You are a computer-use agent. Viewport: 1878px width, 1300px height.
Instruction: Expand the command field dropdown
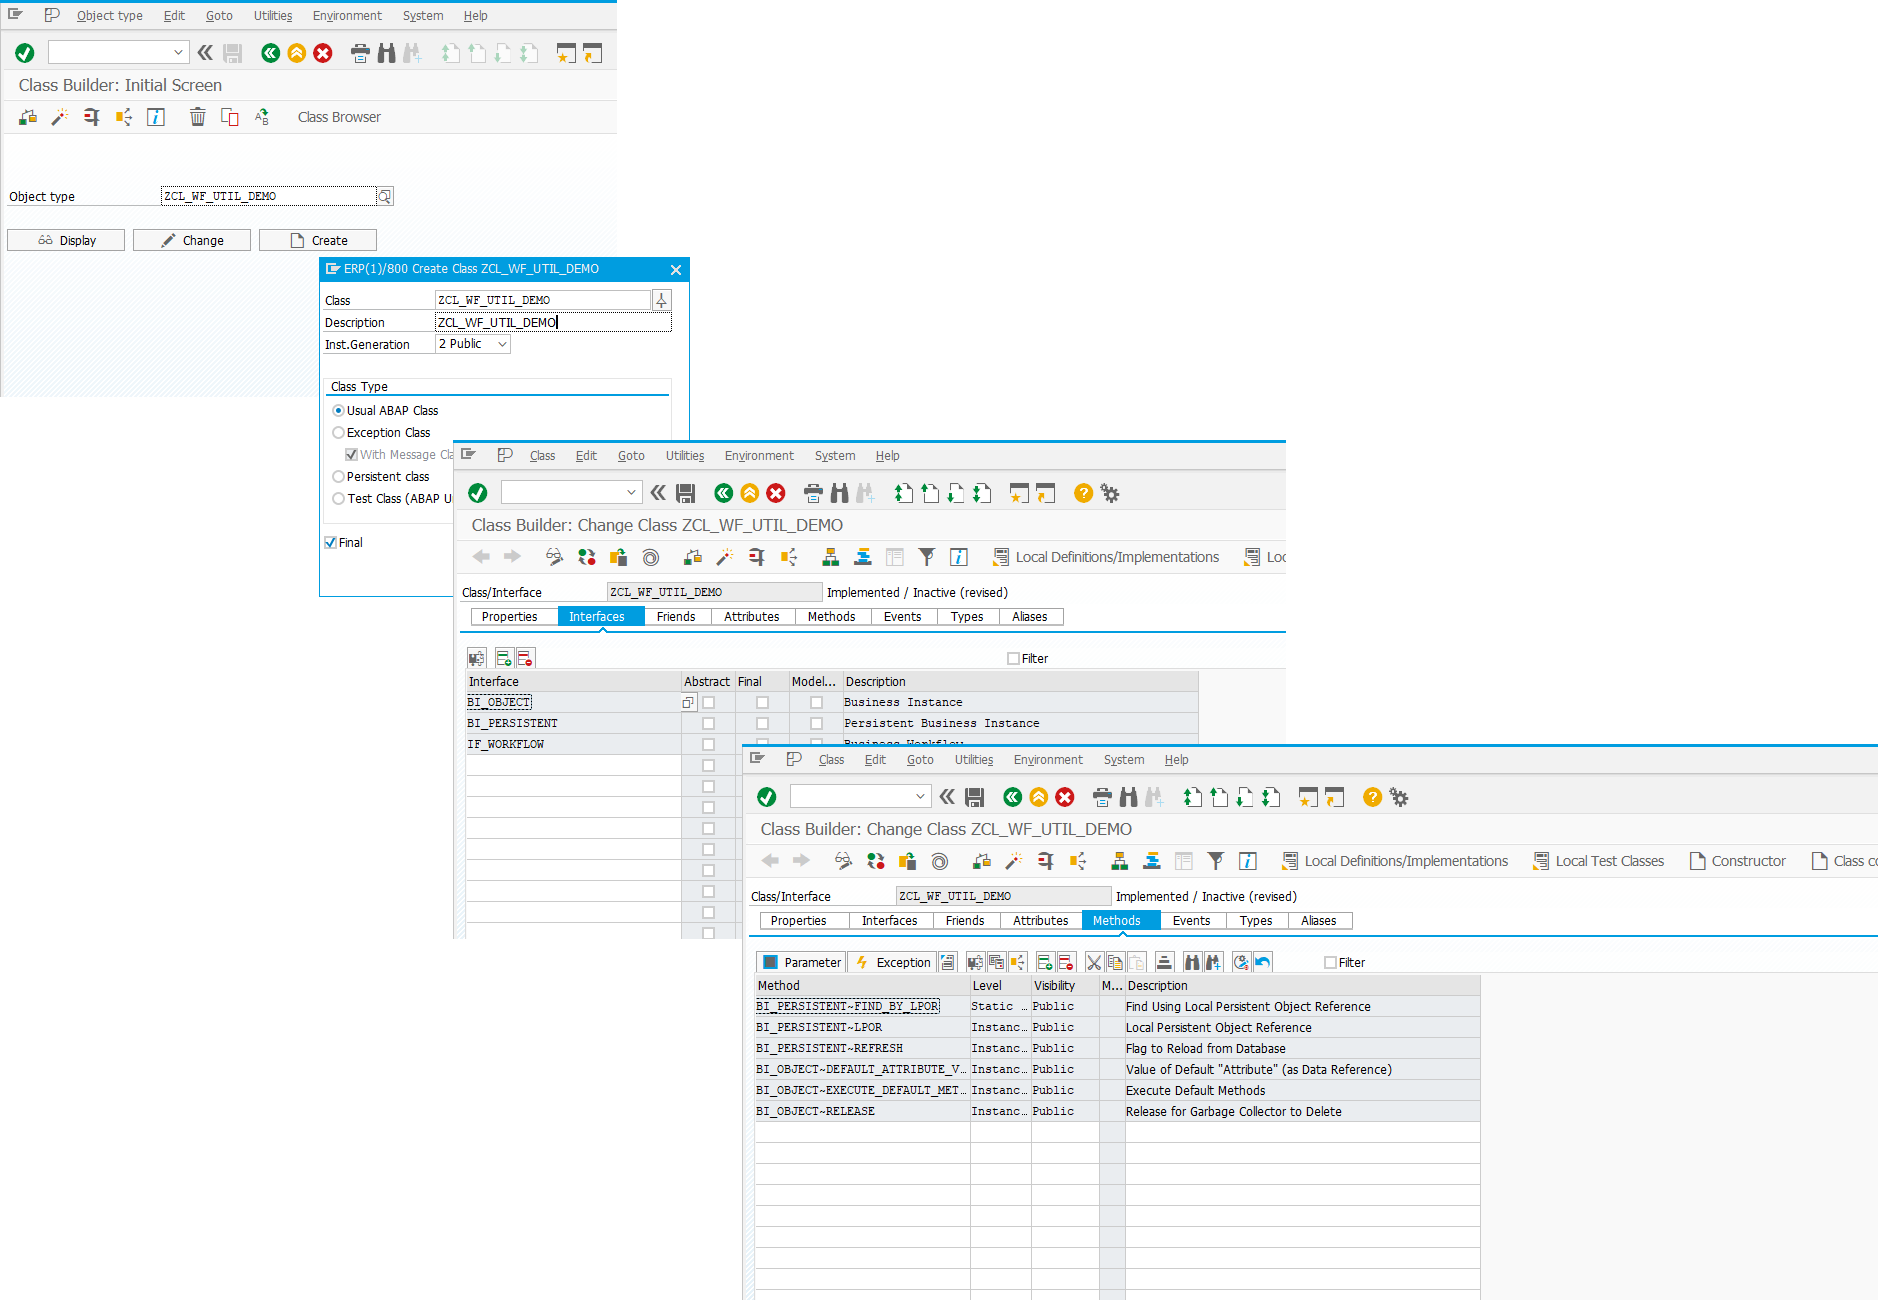tap(922, 796)
